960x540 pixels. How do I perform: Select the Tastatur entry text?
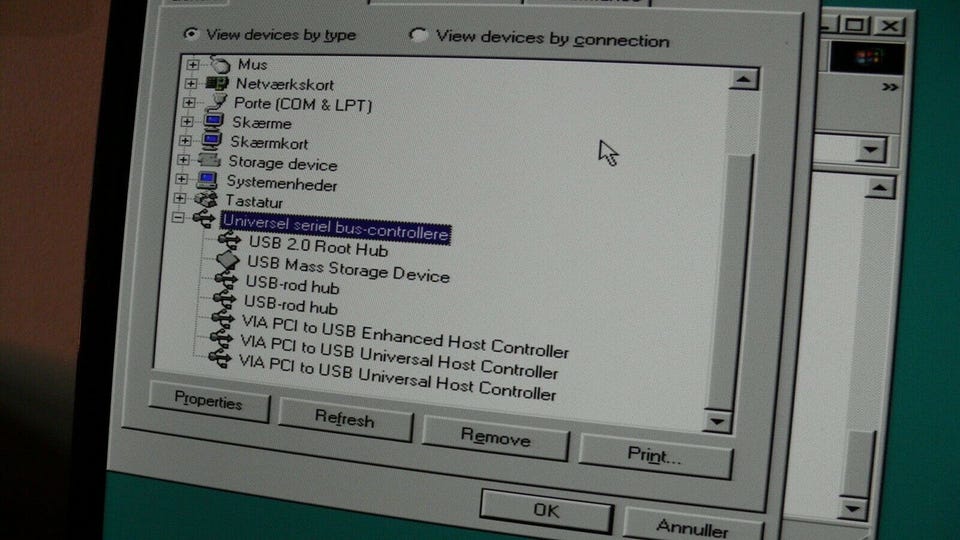pyautogui.click(x=254, y=201)
